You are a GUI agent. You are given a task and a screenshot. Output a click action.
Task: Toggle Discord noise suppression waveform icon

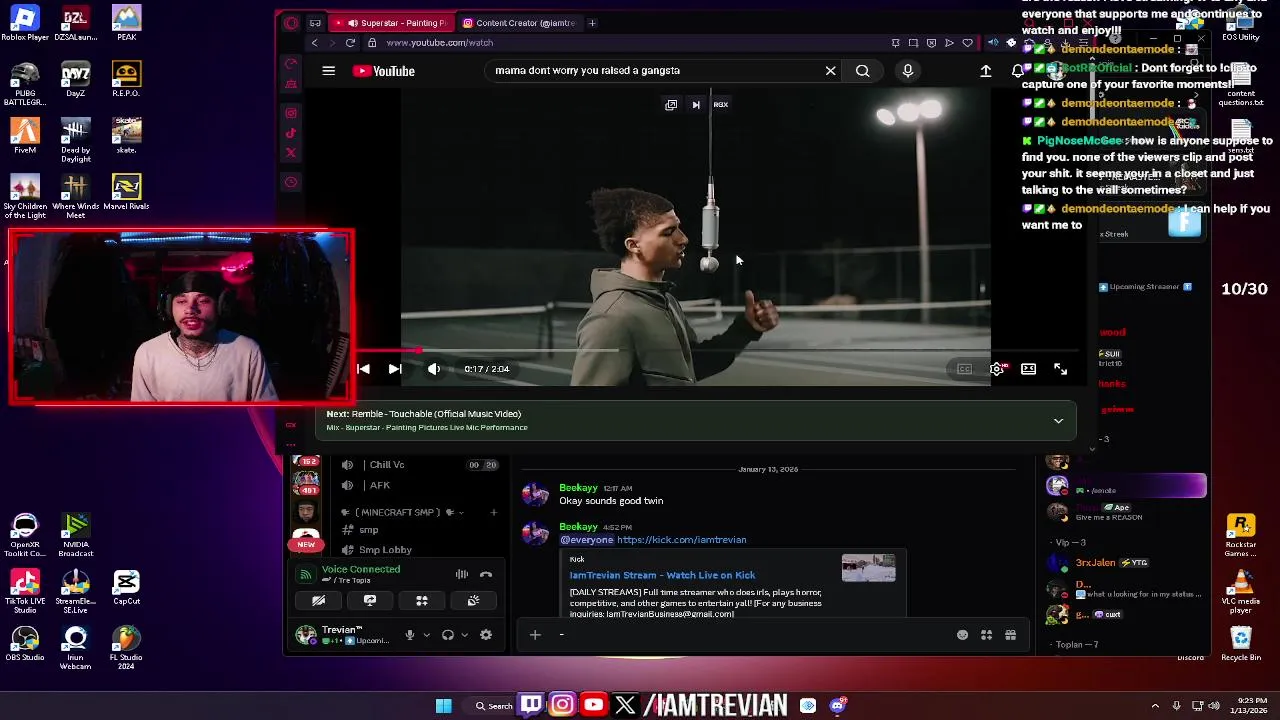pyautogui.click(x=462, y=574)
